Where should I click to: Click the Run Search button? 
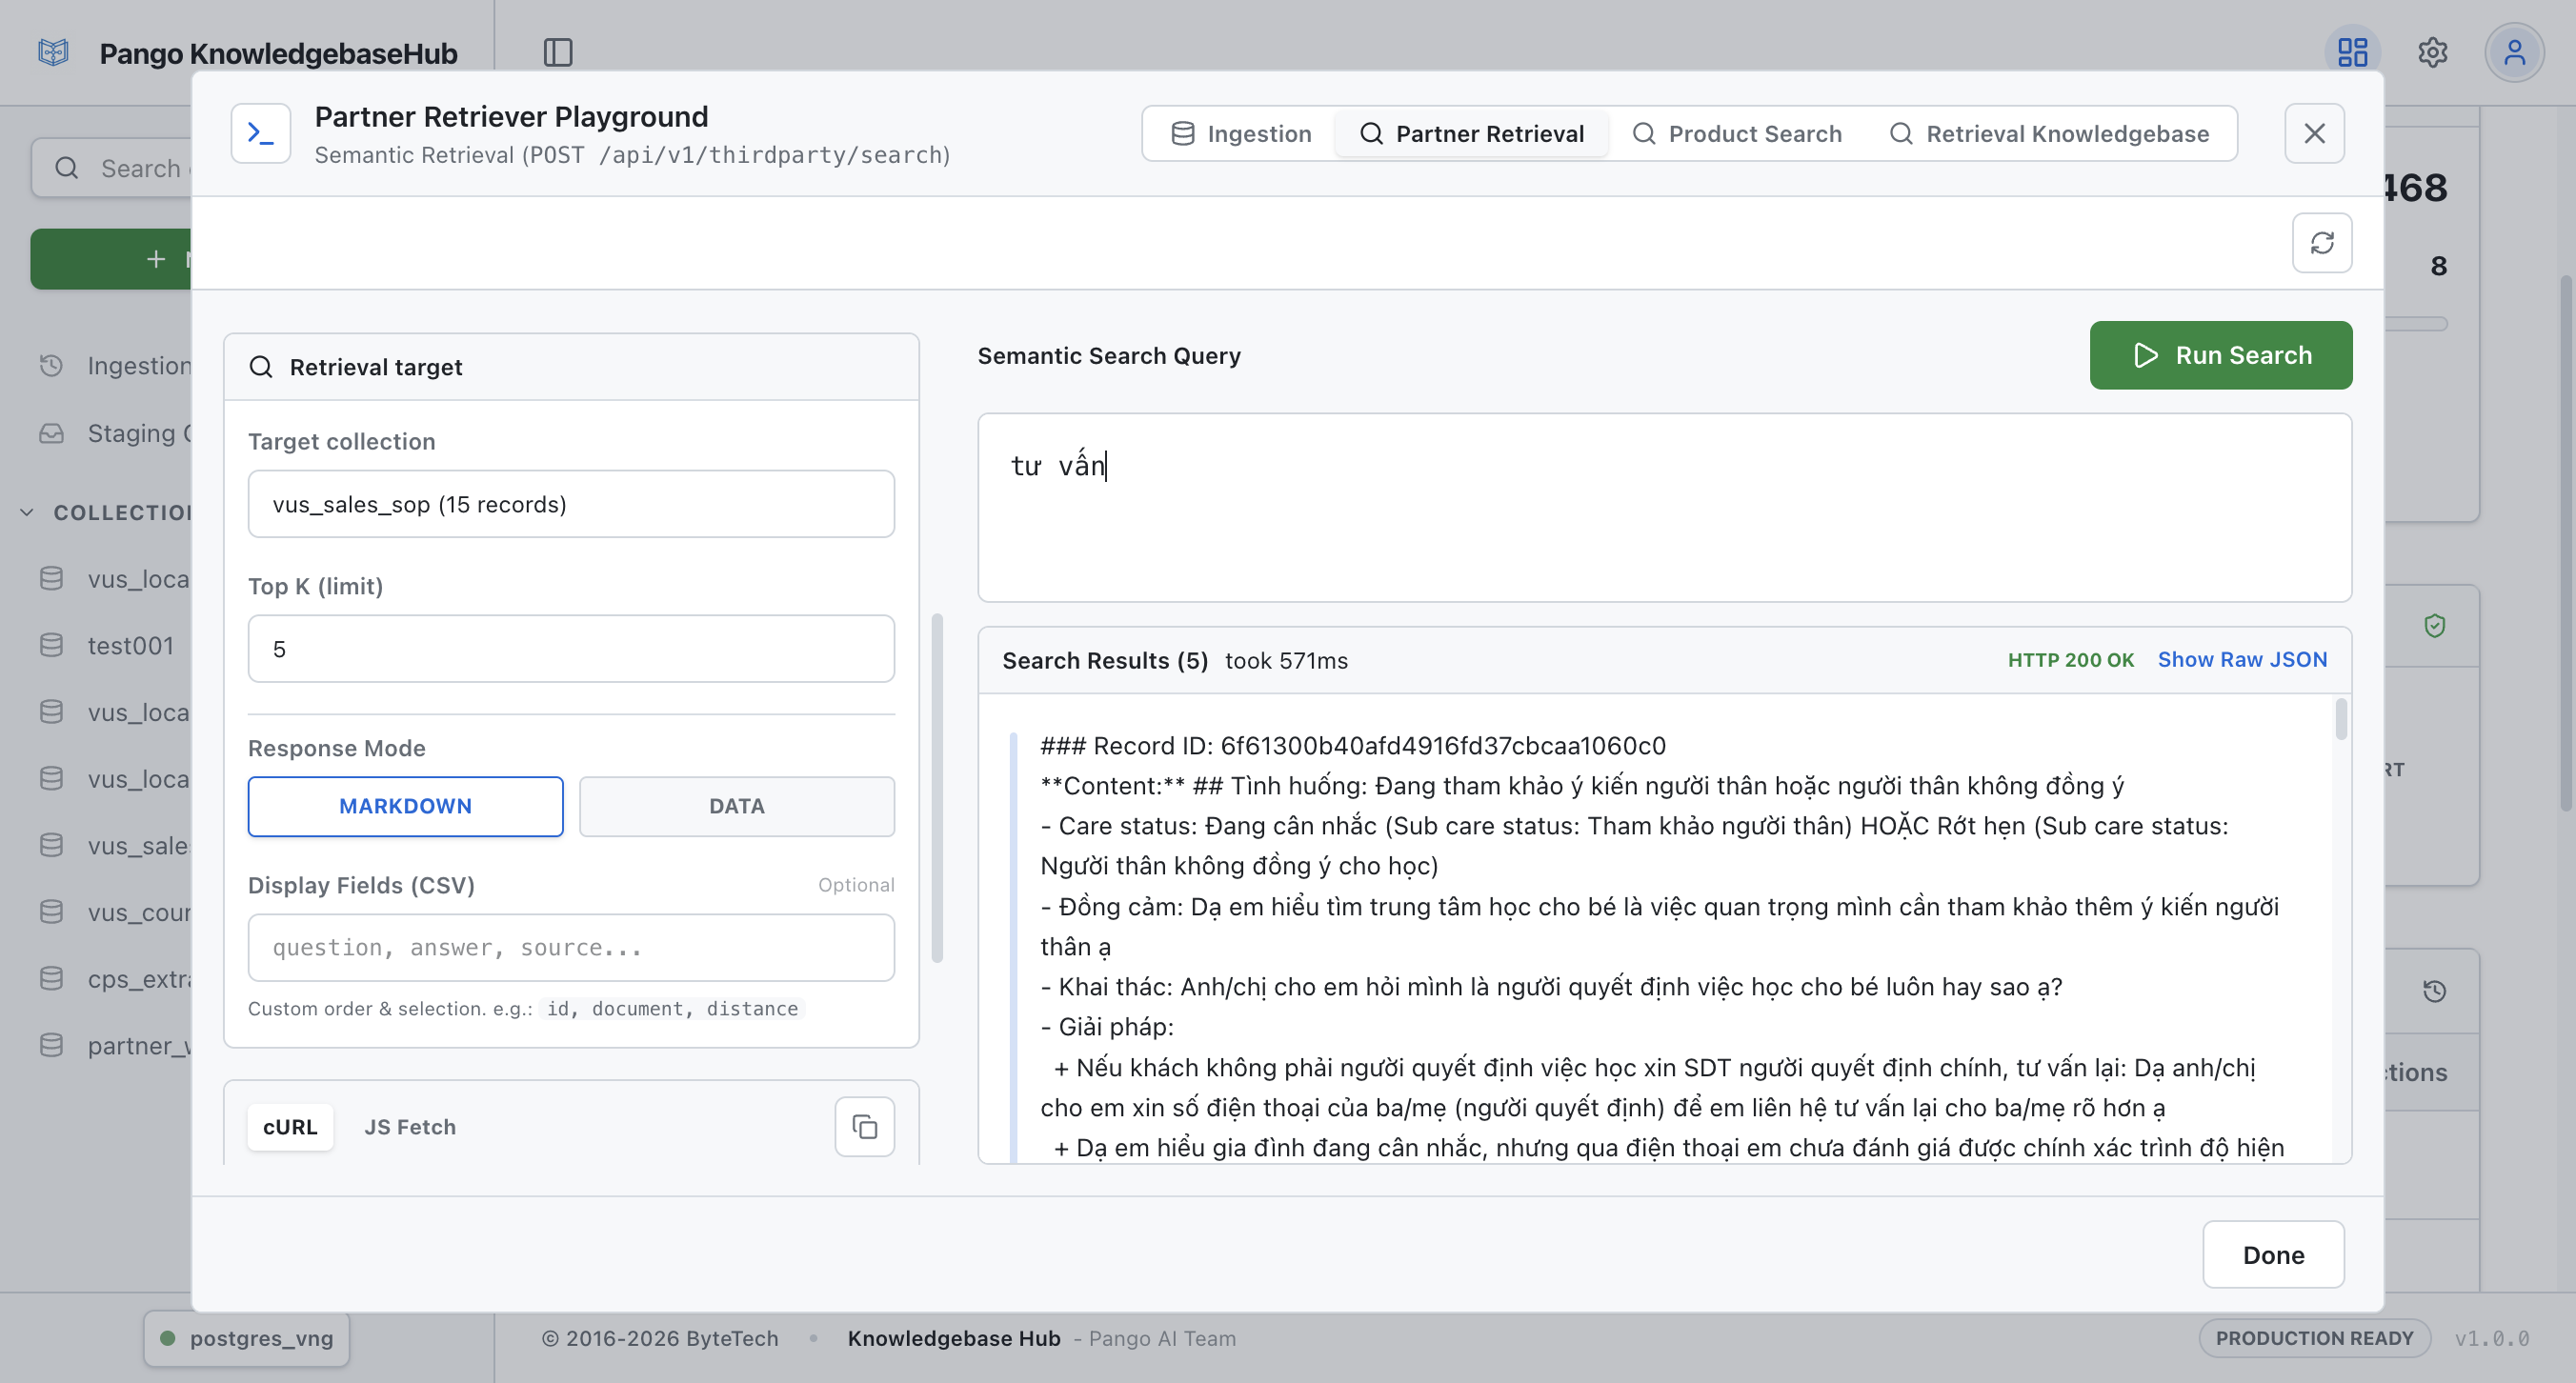[x=2221, y=355]
